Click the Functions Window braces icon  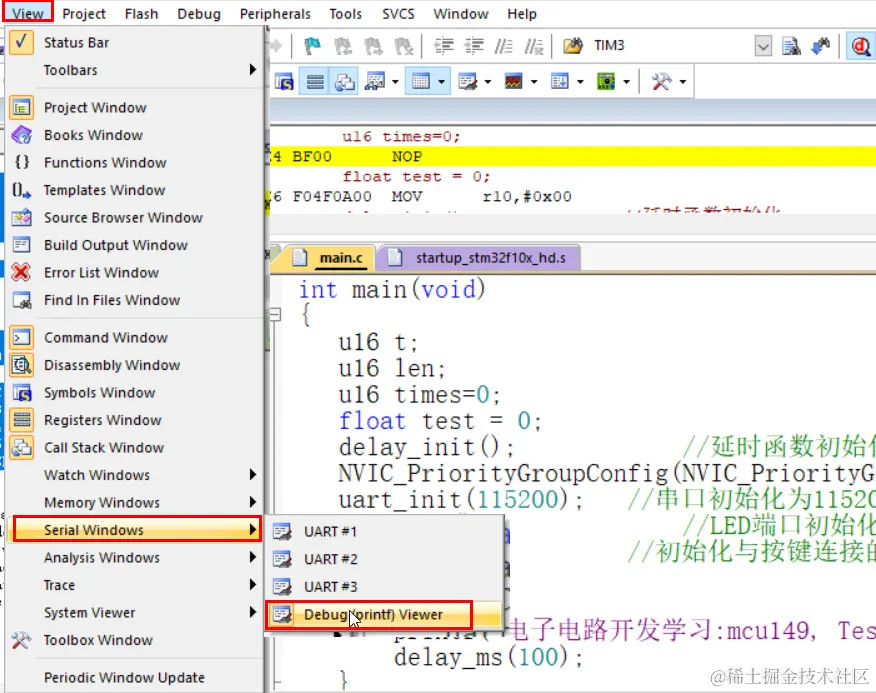(21, 162)
